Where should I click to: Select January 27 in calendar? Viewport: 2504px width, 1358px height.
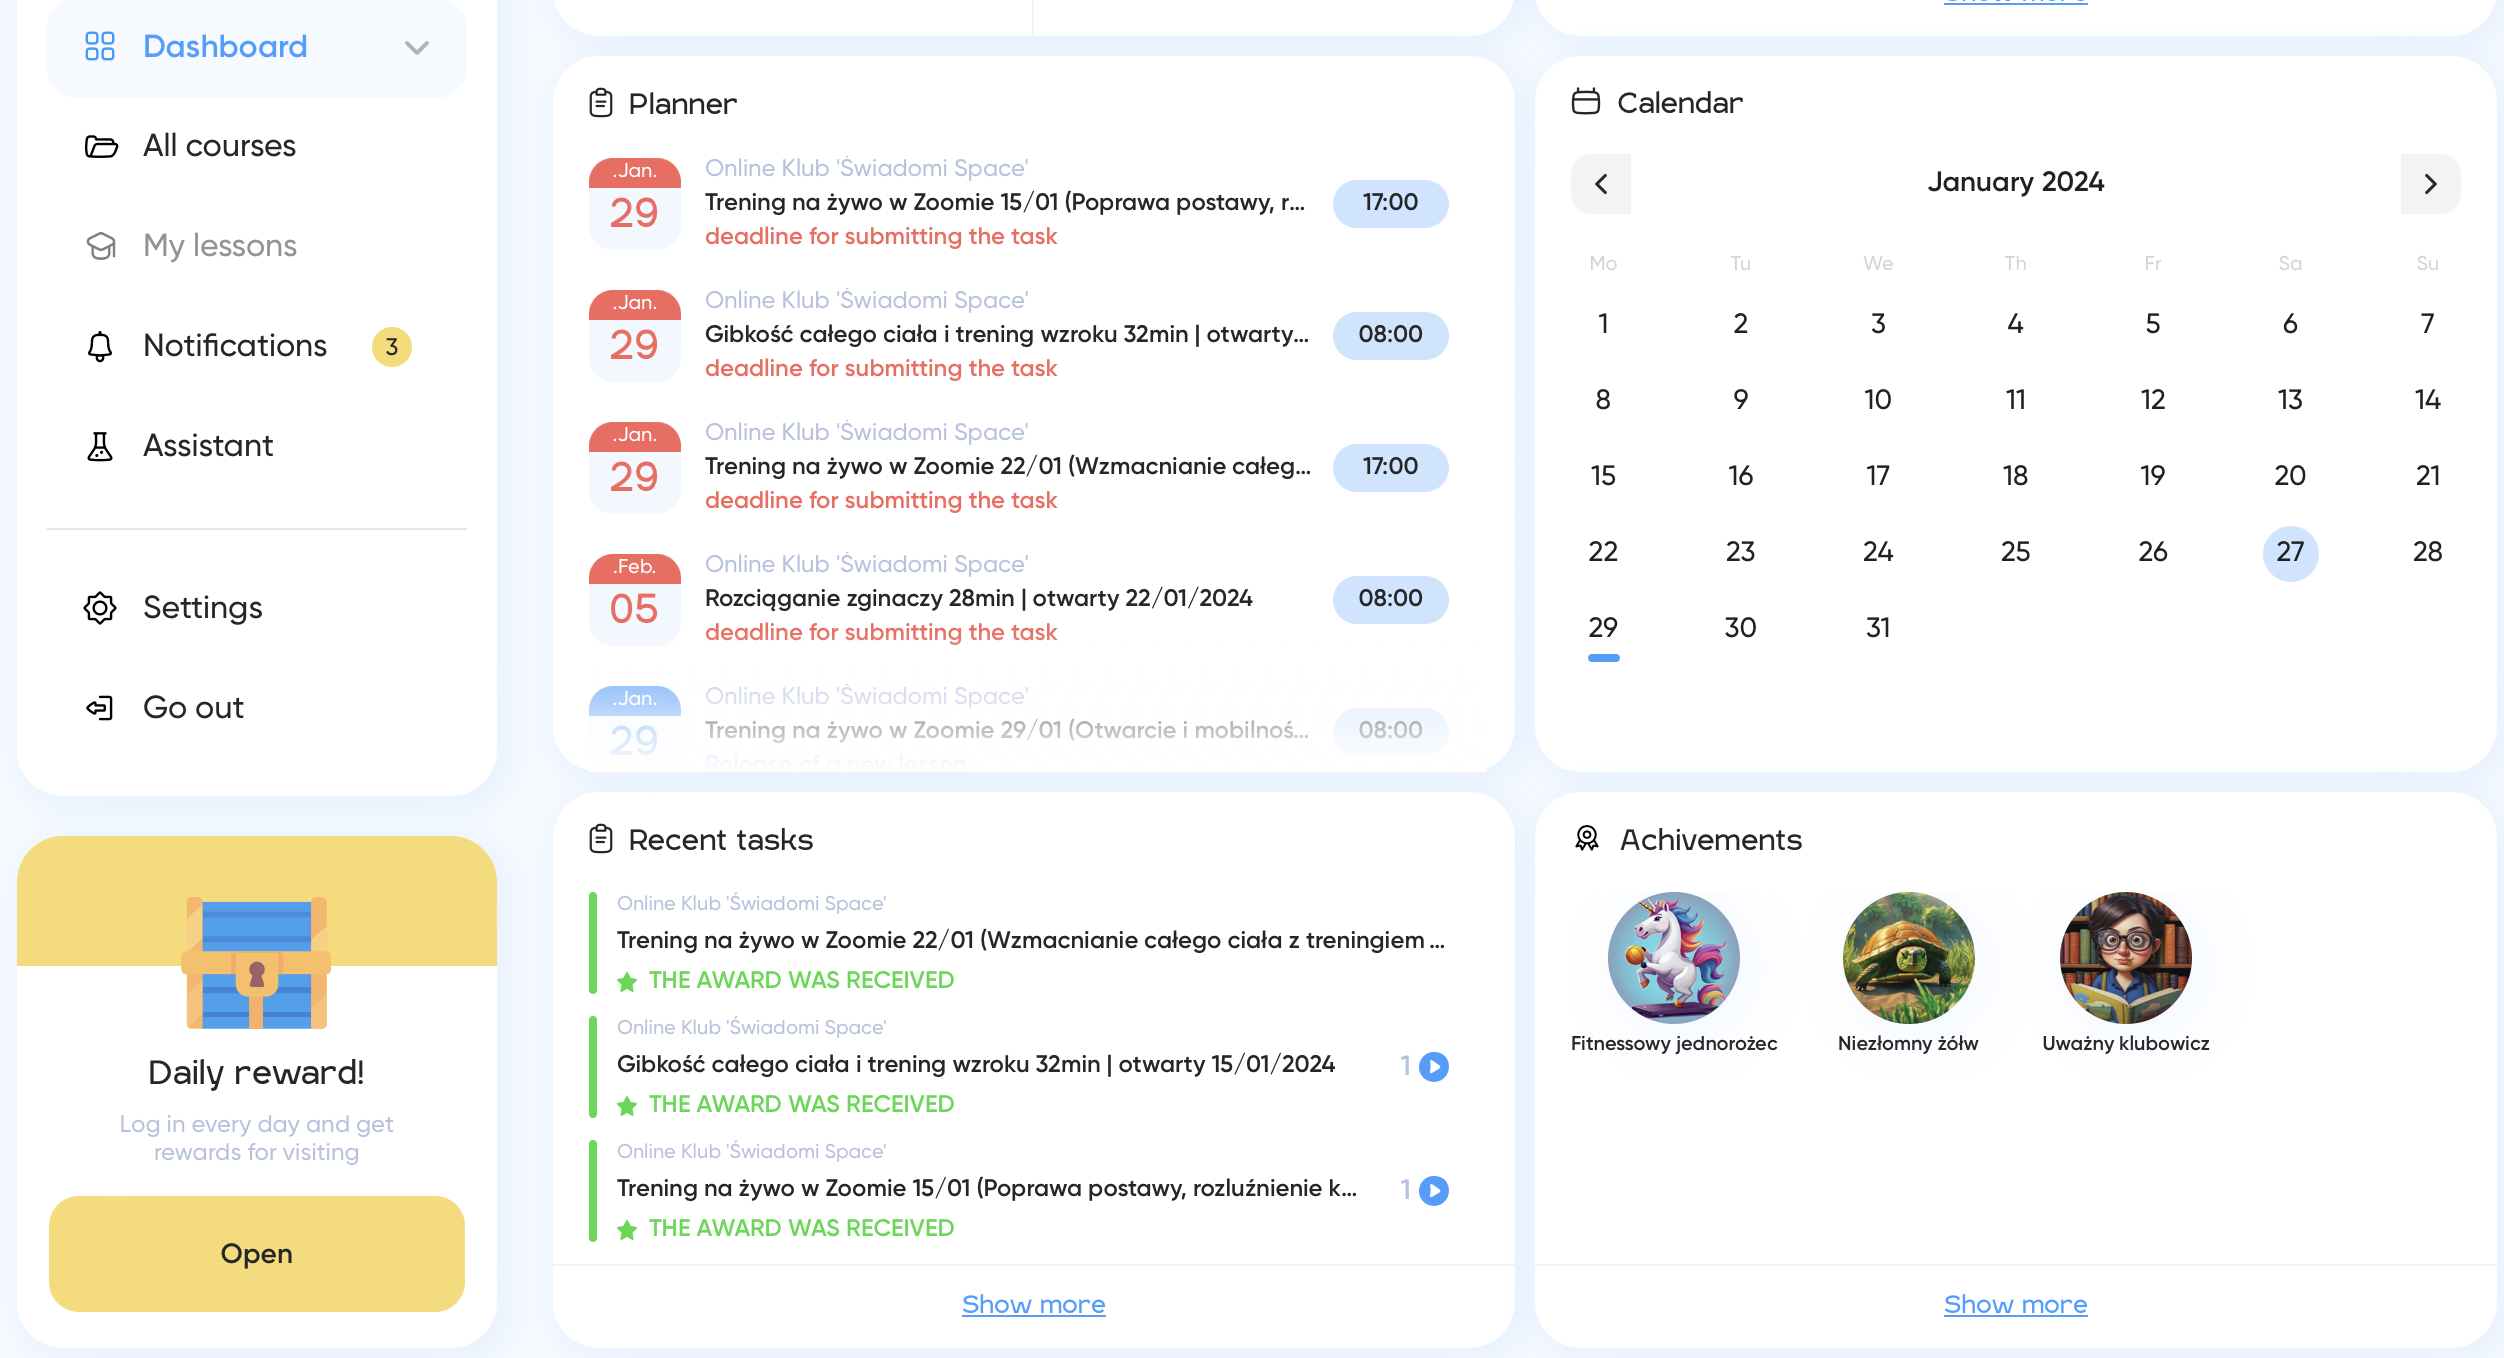point(2290,552)
